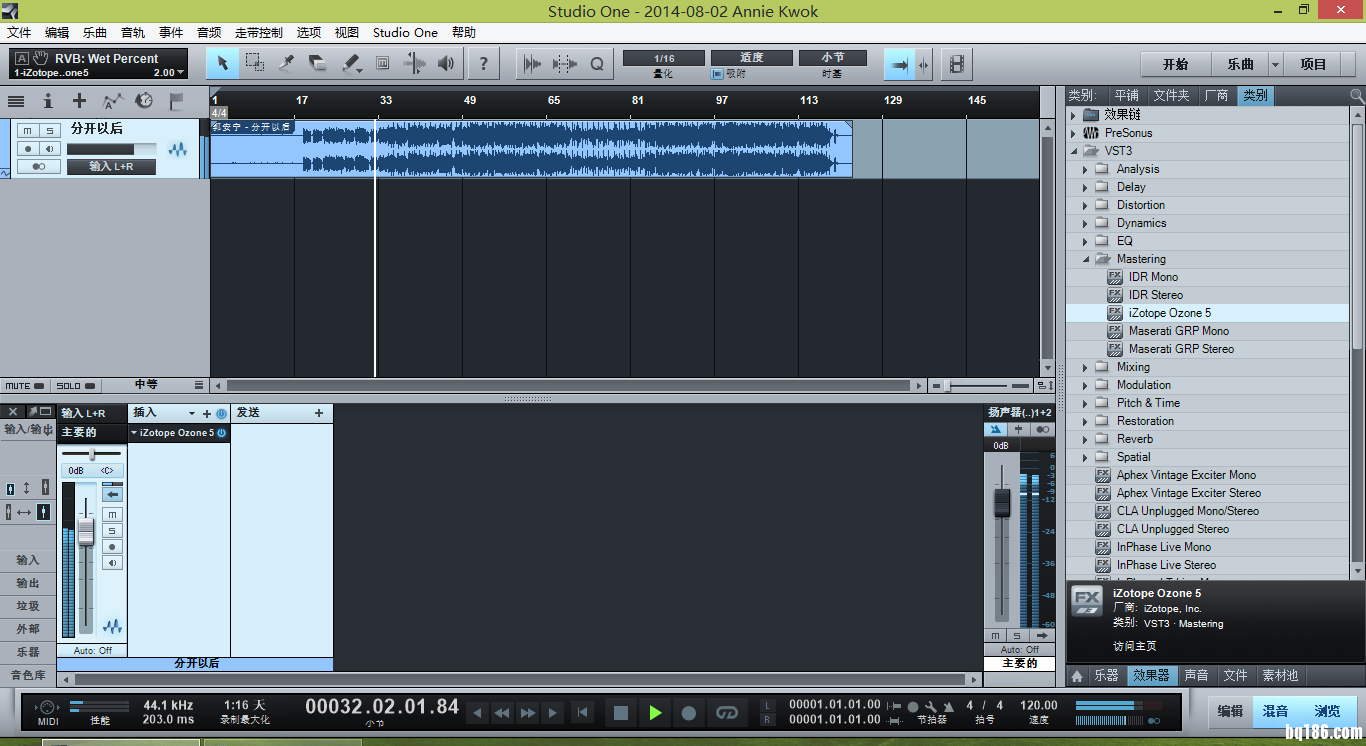This screenshot has width=1366, height=746.
Task: Open the 走带控制 menu
Action: point(259,32)
